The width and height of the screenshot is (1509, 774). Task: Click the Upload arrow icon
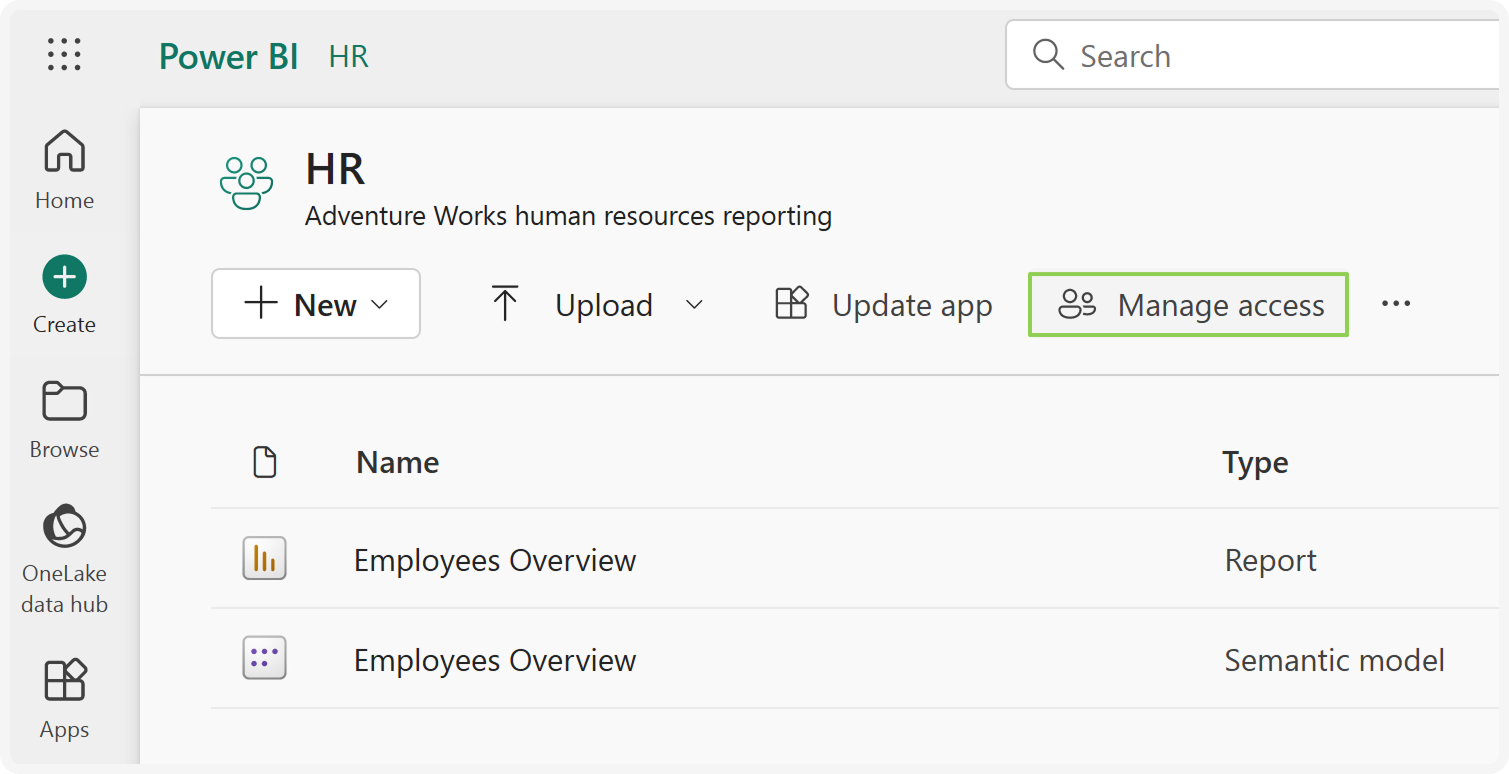[x=505, y=303]
